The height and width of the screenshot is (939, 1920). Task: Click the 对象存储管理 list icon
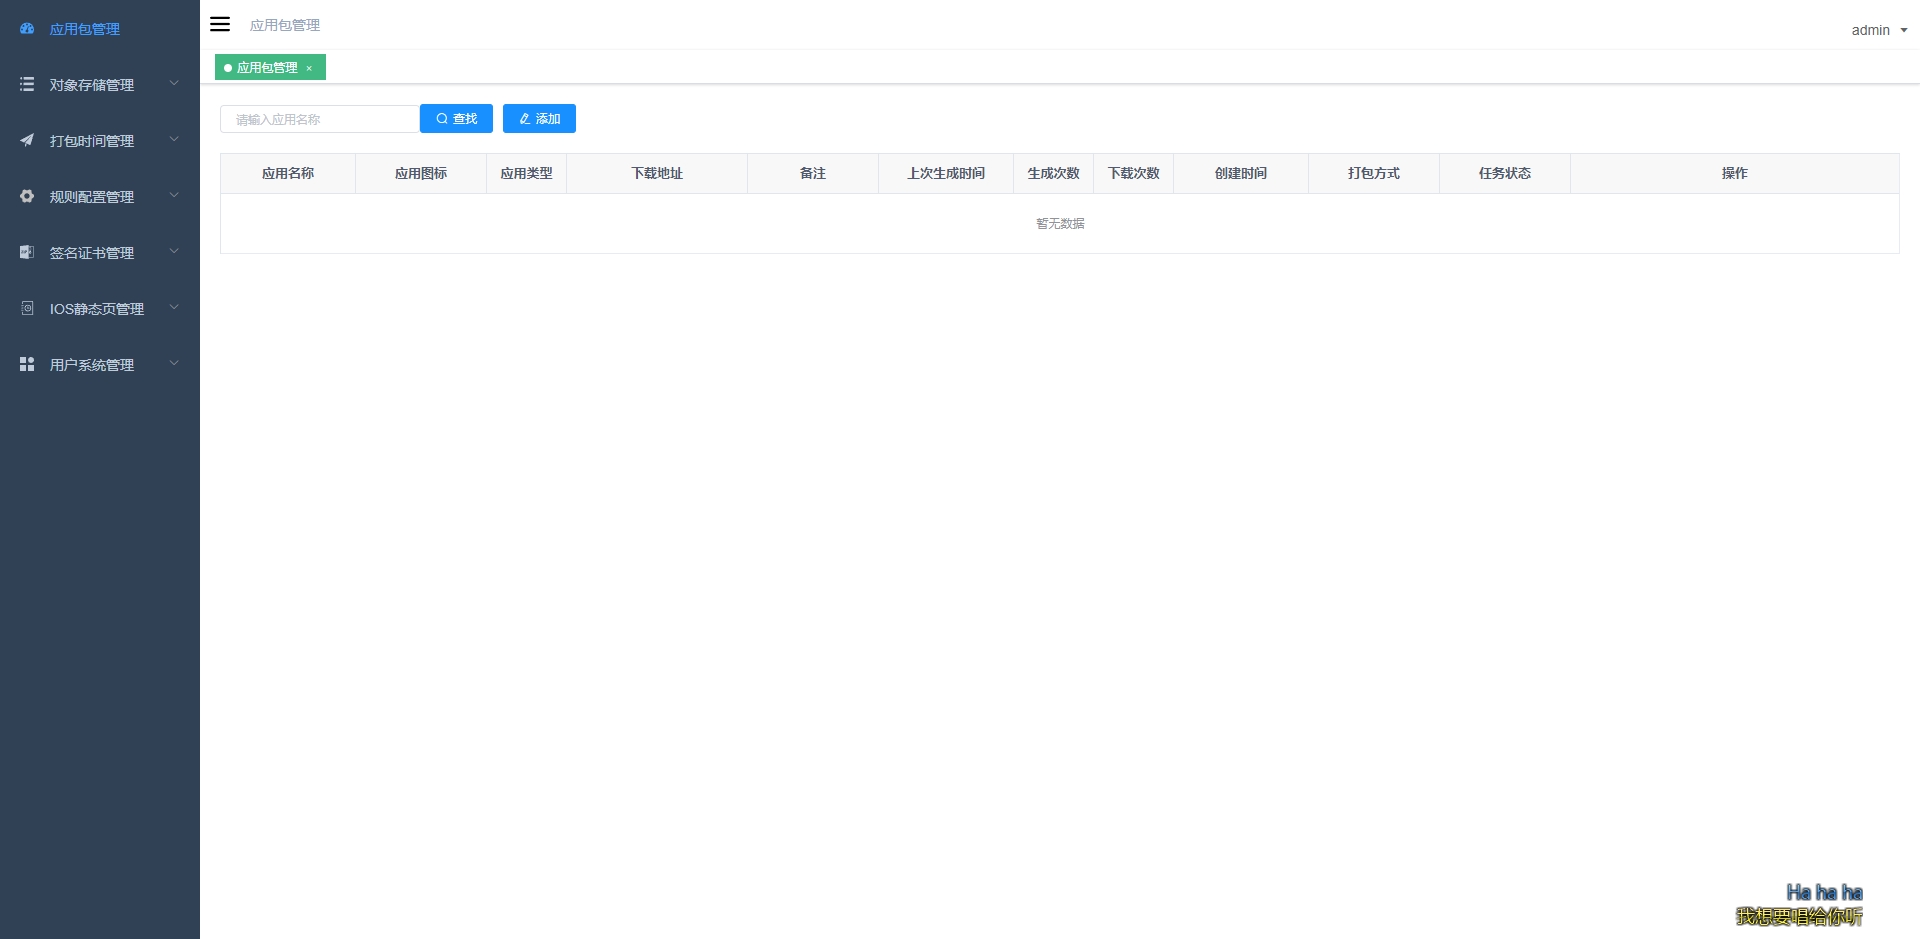click(x=27, y=85)
